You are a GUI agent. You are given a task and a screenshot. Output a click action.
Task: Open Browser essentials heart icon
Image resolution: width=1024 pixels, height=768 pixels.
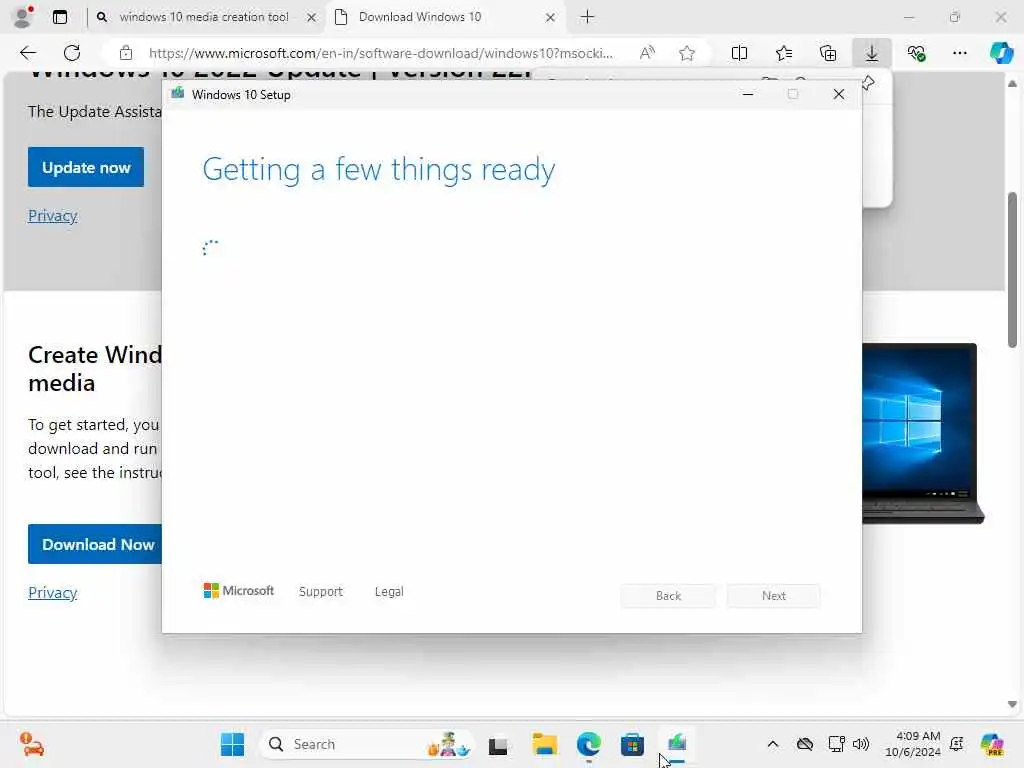coord(916,53)
